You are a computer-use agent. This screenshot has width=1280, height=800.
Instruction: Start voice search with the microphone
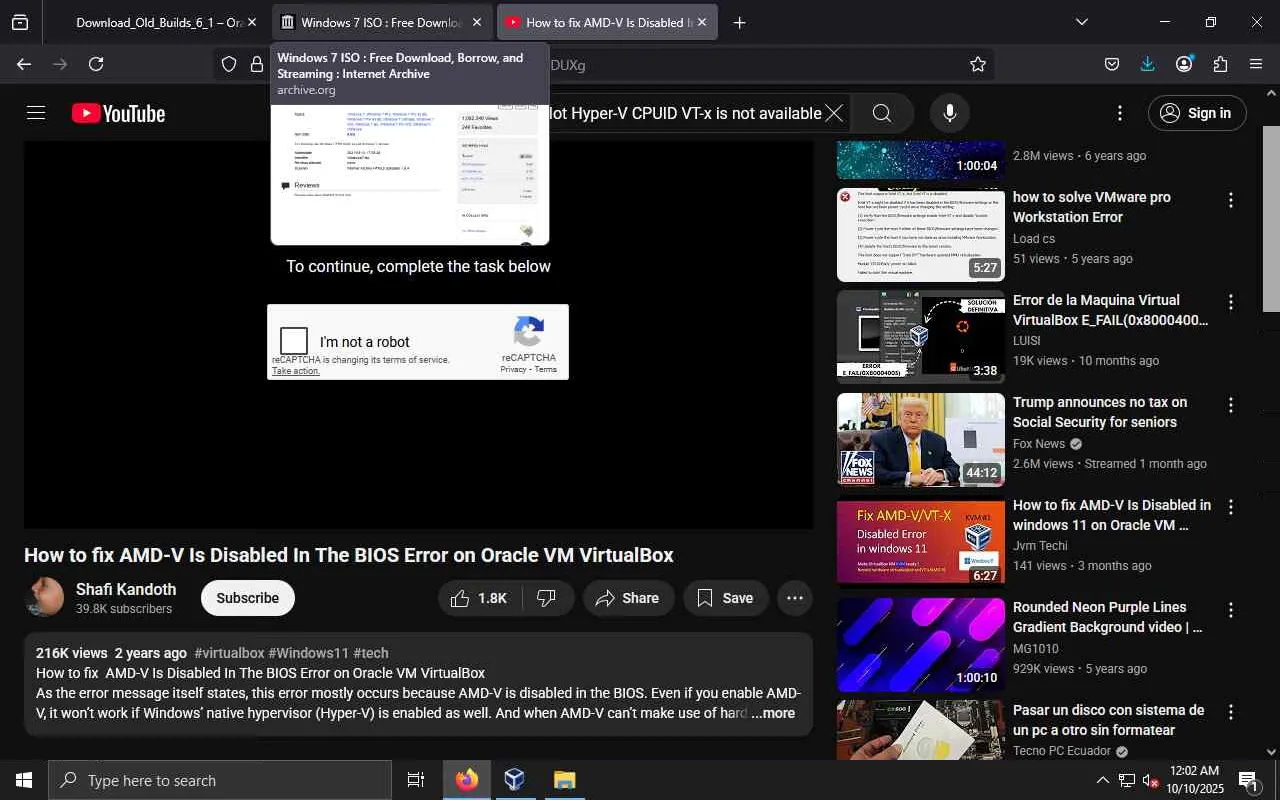(x=950, y=113)
